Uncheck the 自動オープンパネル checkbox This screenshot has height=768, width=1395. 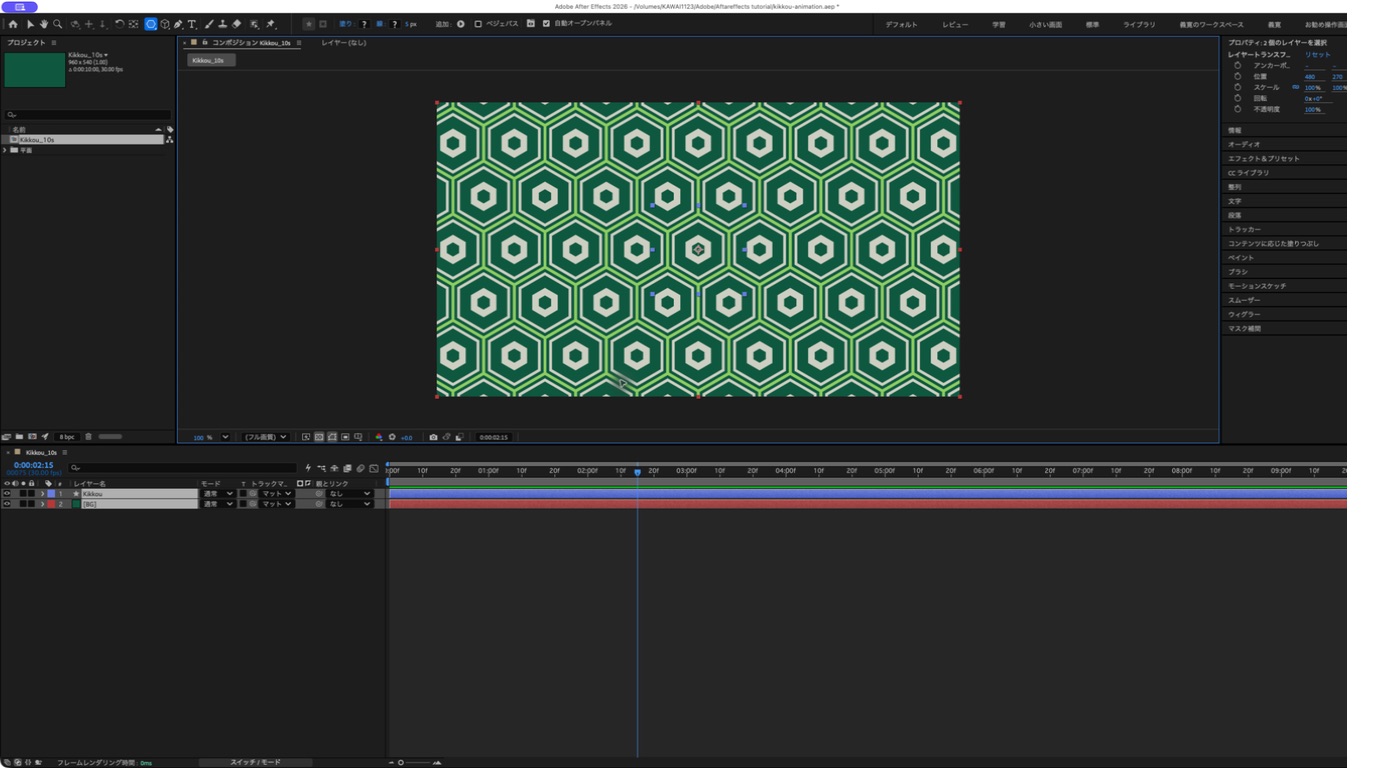546,24
